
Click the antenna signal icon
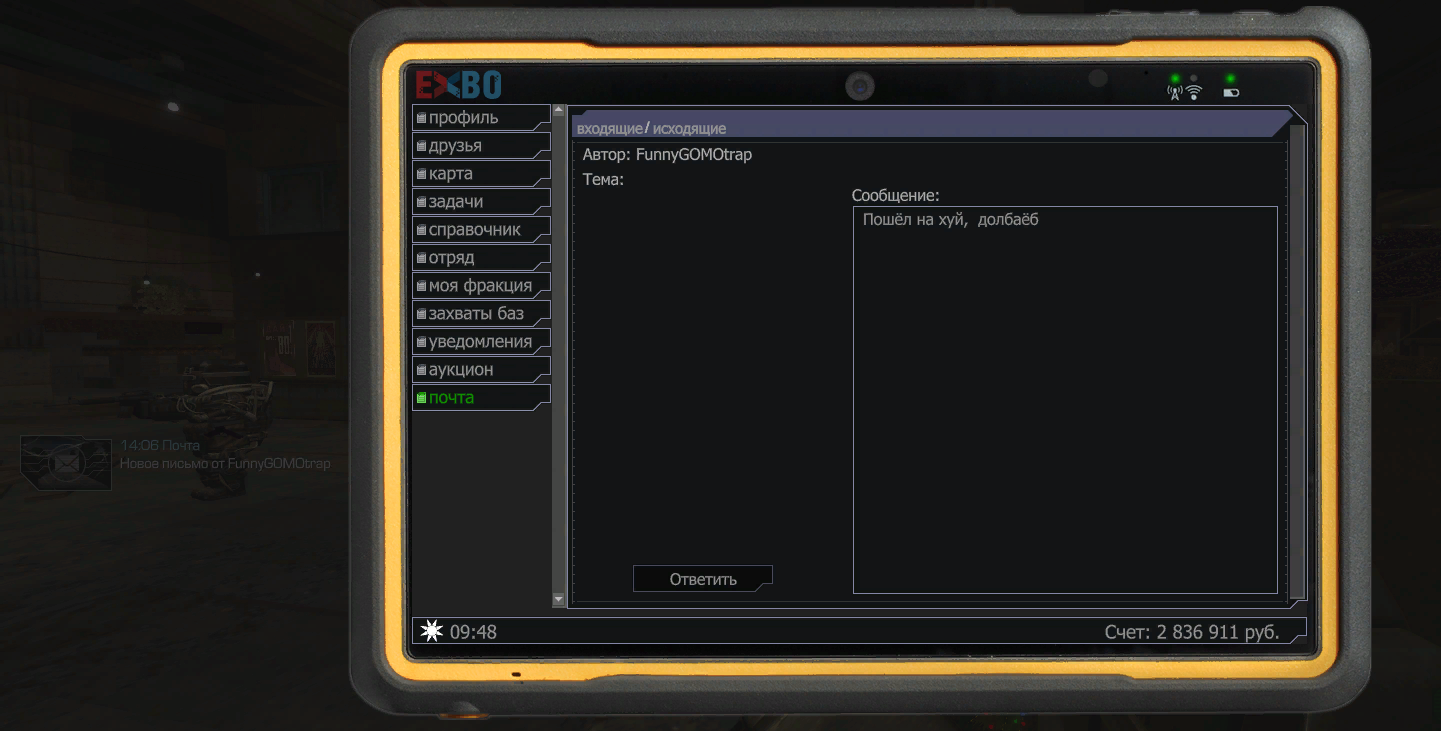[x=1175, y=93]
